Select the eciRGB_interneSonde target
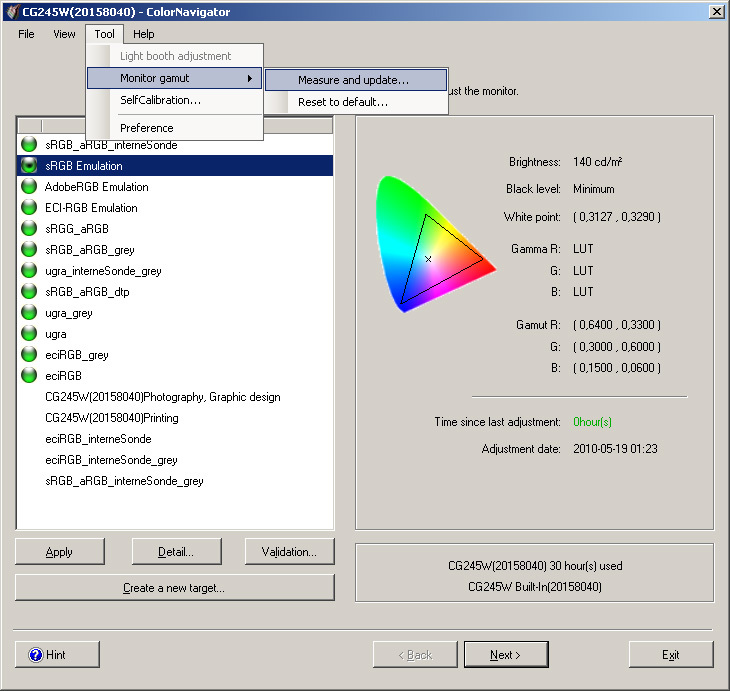 98,439
